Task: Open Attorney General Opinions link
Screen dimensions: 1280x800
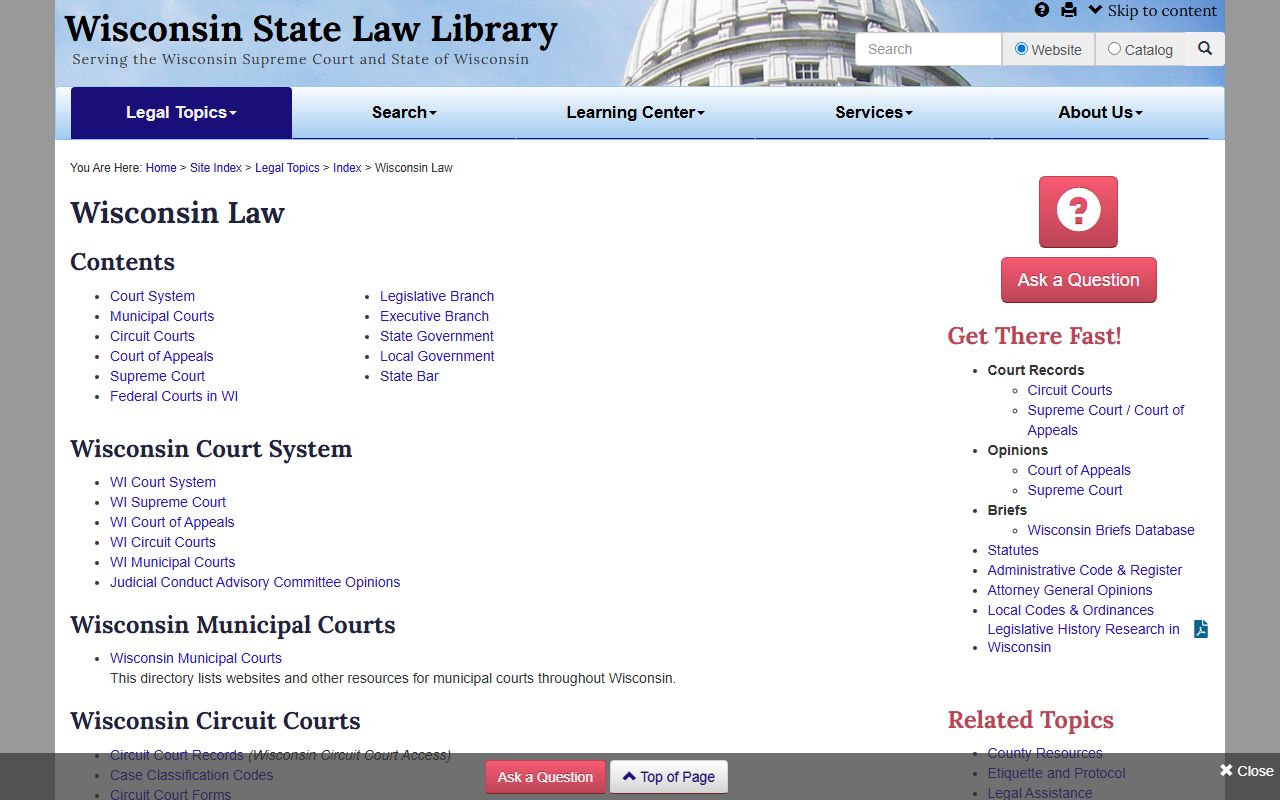Action: (1070, 590)
